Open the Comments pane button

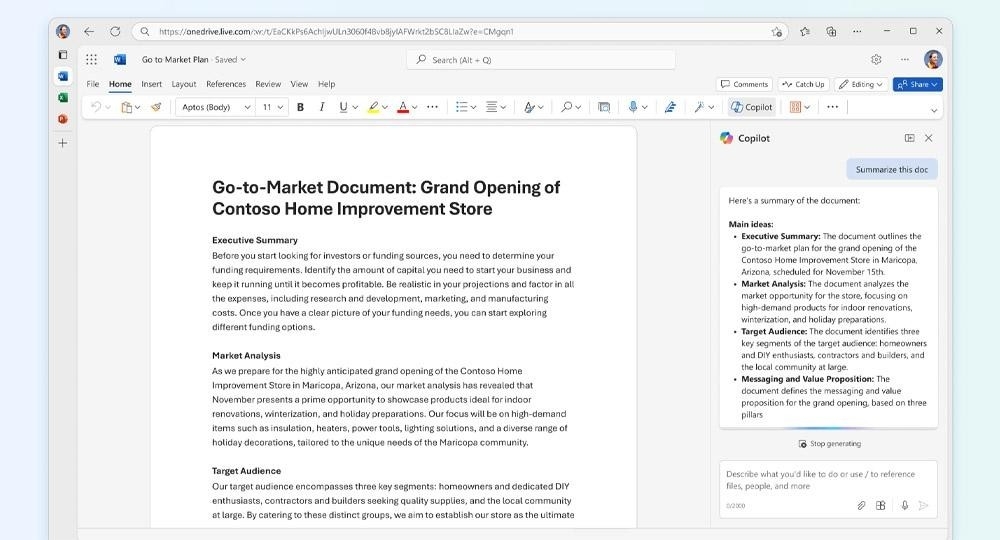click(x=744, y=84)
